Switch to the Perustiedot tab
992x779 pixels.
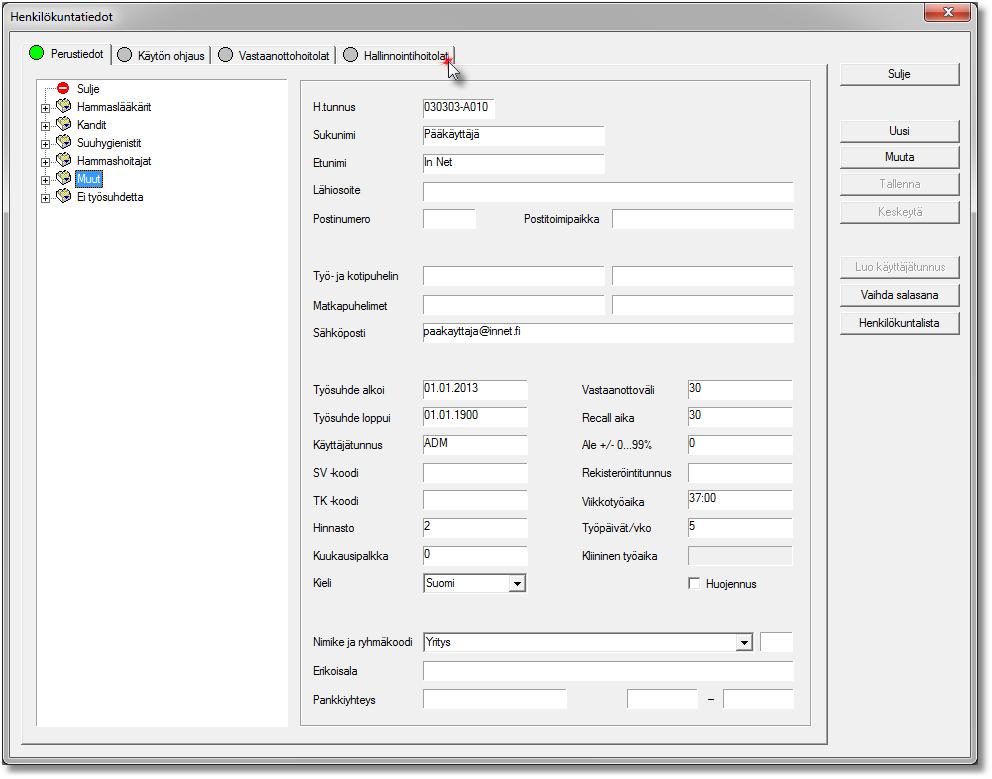click(x=68, y=54)
